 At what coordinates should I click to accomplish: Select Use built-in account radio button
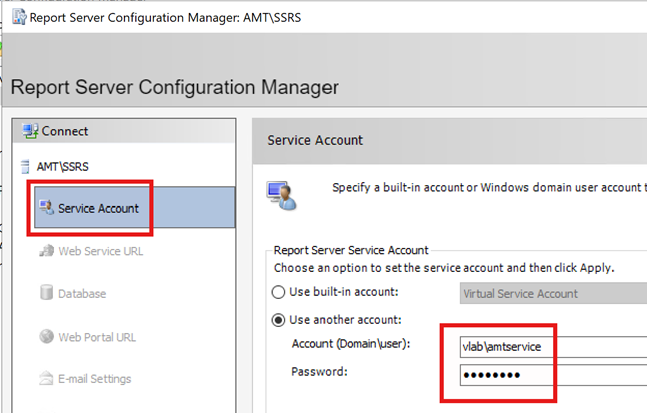click(x=278, y=292)
